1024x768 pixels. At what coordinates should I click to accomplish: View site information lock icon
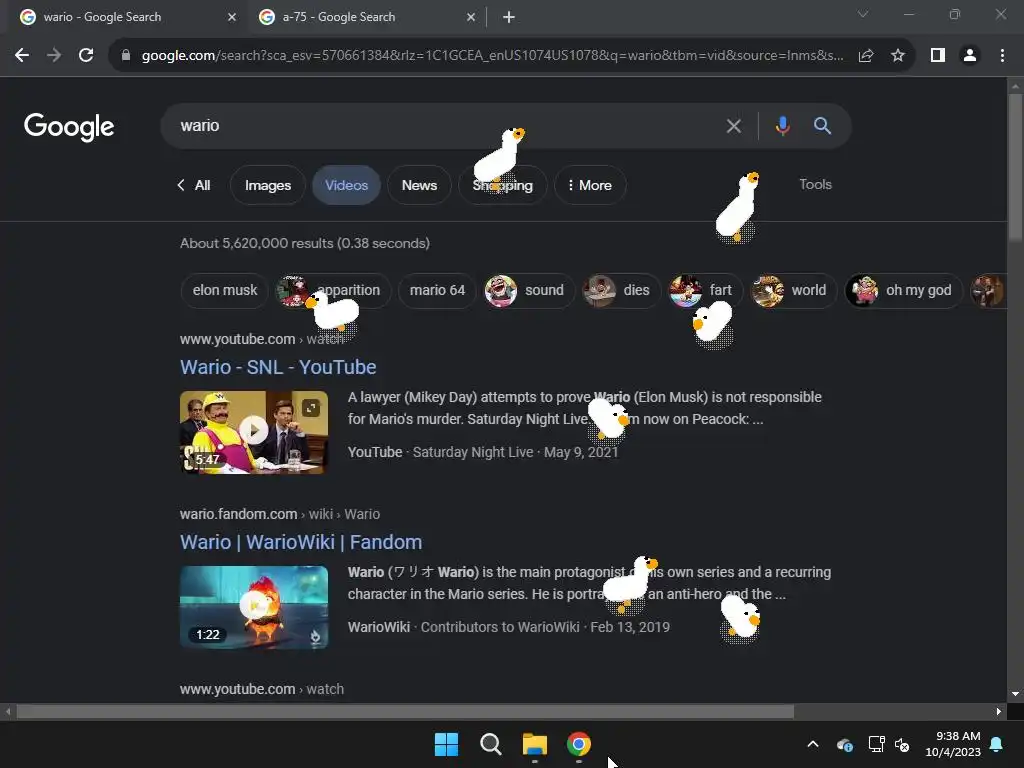click(126, 56)
